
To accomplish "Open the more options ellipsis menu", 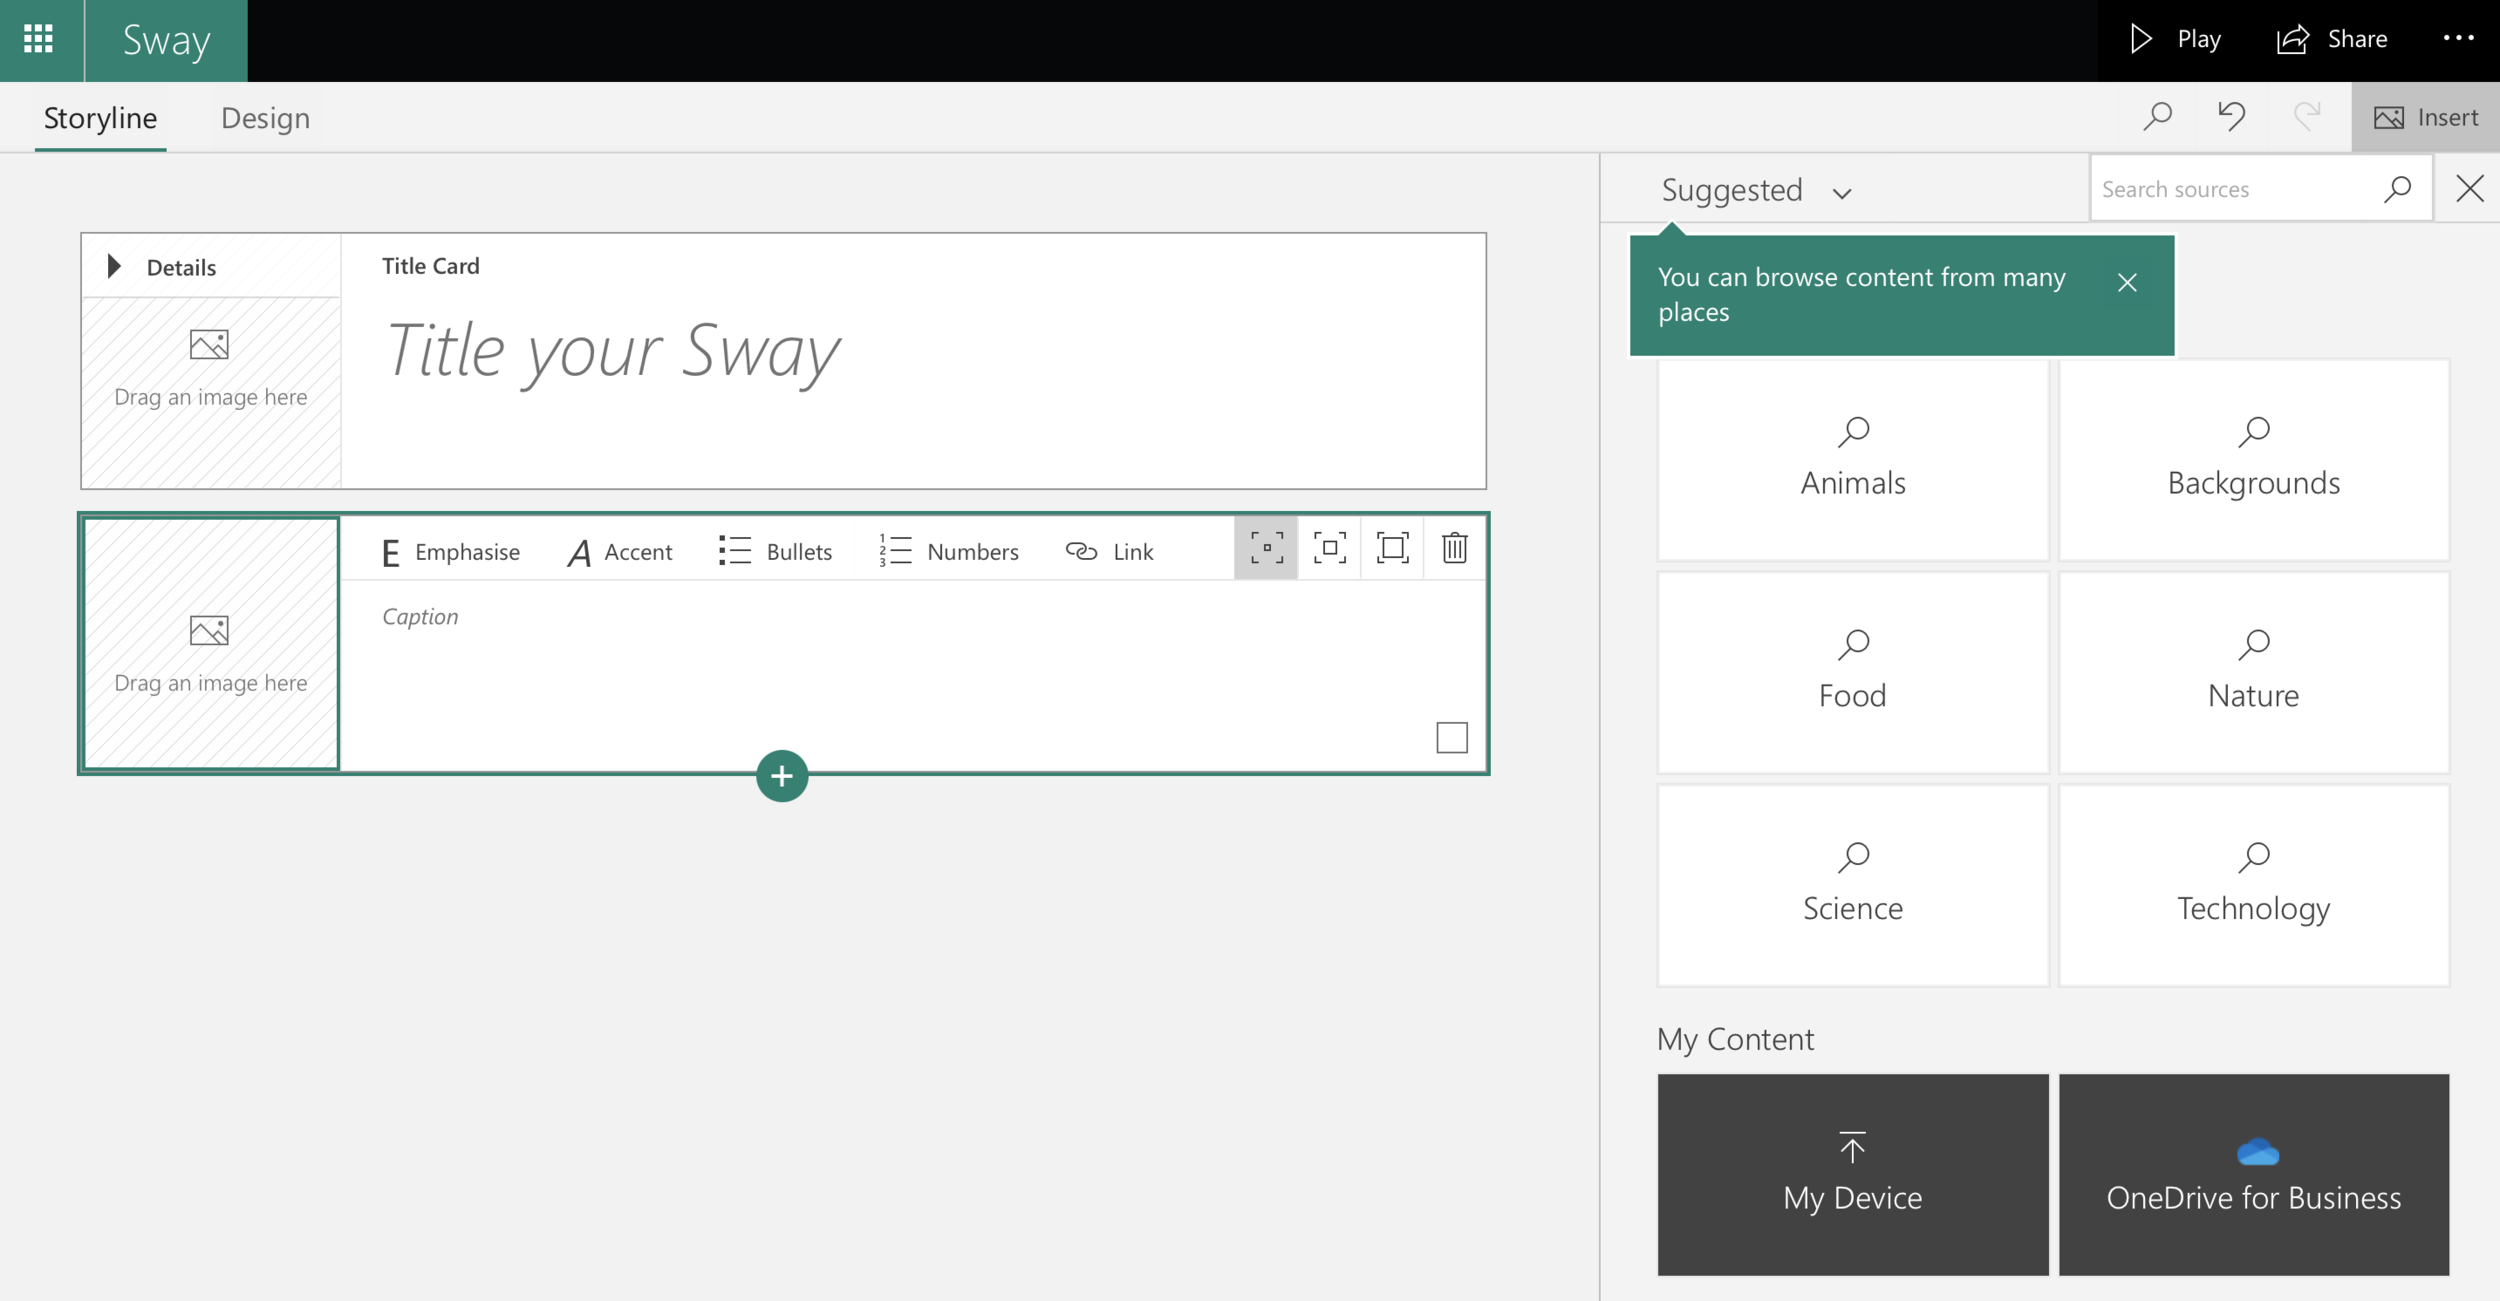I will (x=2458, y=39).
